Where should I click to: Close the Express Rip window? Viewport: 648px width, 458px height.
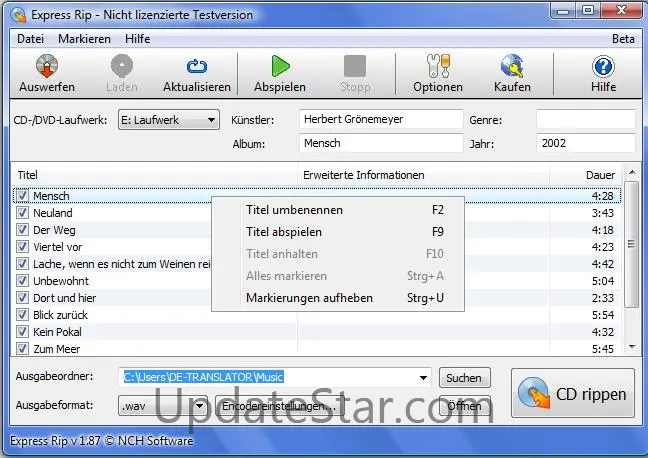click(x=621, y=10)
